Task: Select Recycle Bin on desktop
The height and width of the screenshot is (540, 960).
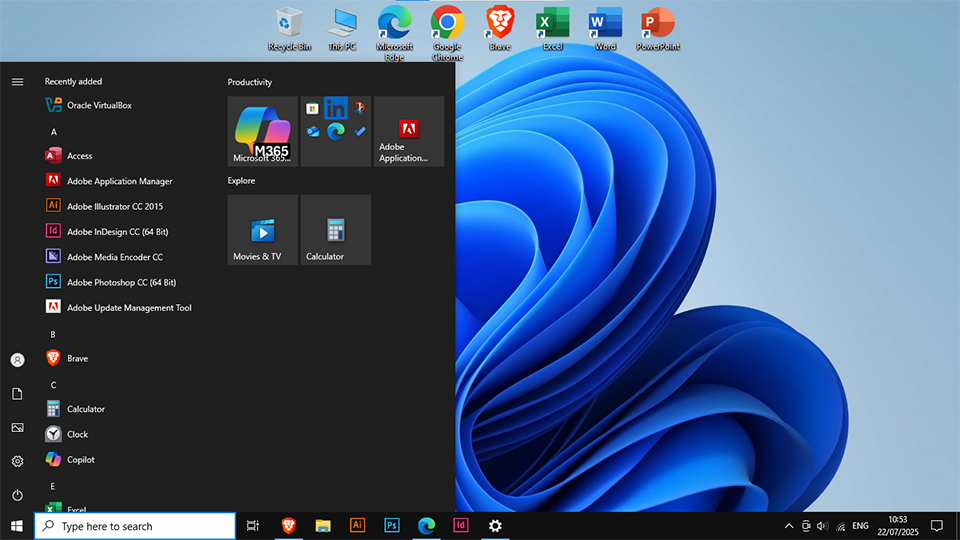Action: (289, 29)
